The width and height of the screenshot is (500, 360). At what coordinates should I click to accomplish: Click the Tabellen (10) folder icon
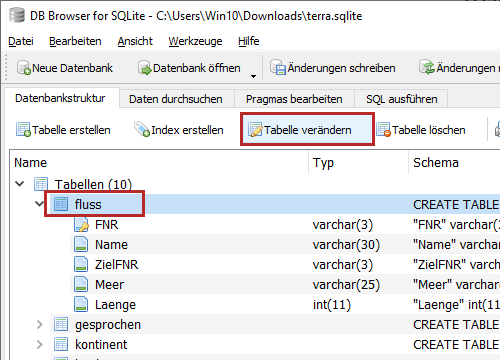coord(41,184)
